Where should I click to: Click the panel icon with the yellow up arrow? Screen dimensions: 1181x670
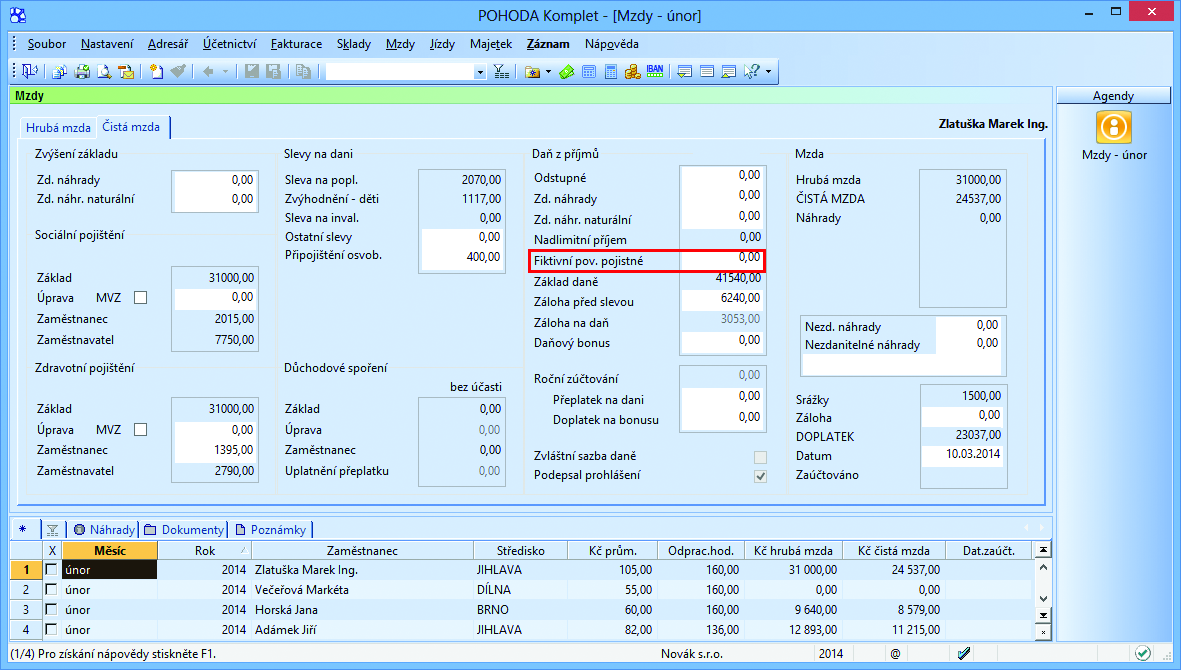[728, 72]
